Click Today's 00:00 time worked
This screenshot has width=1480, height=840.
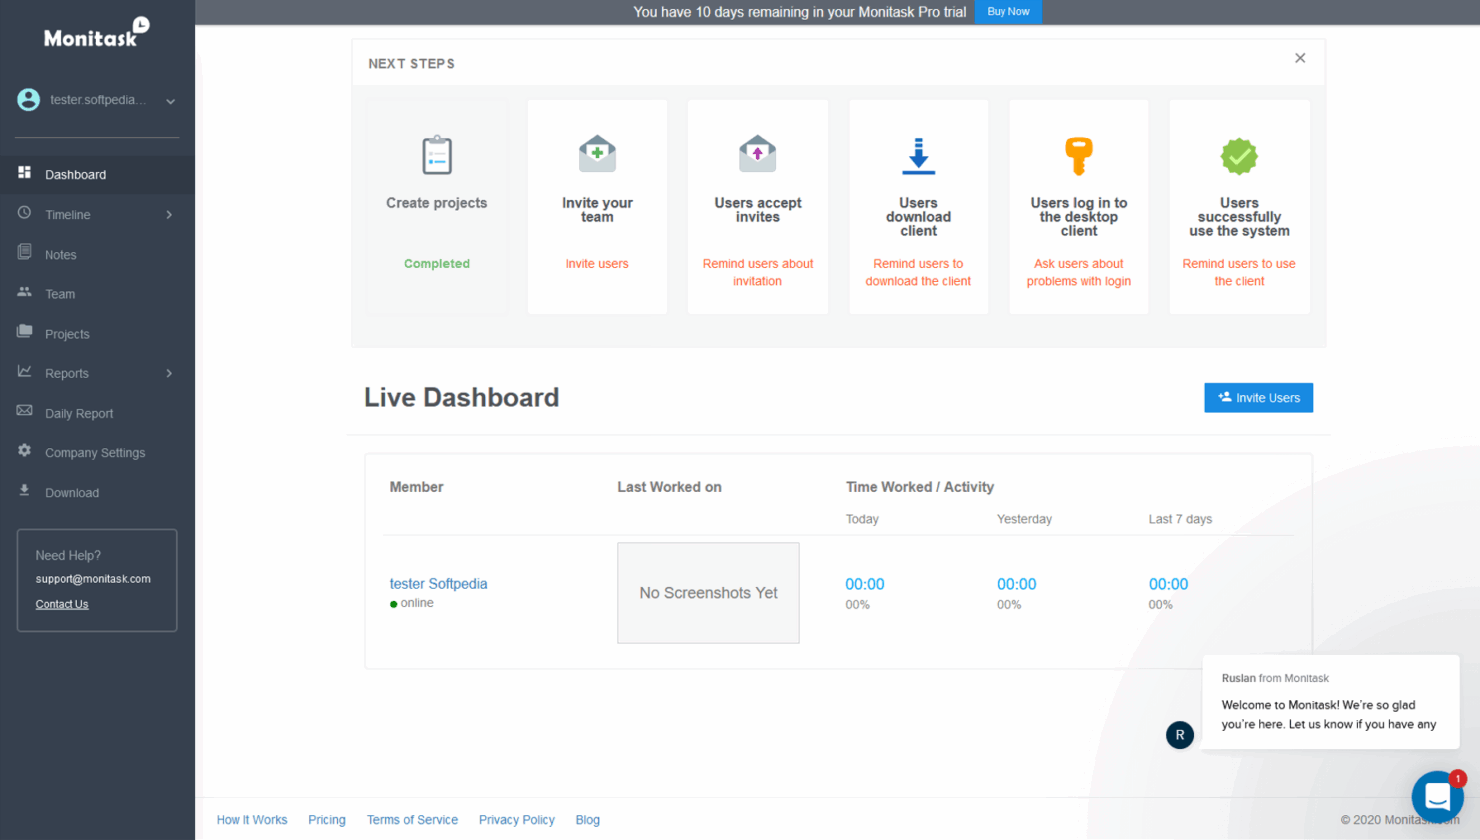865,584
